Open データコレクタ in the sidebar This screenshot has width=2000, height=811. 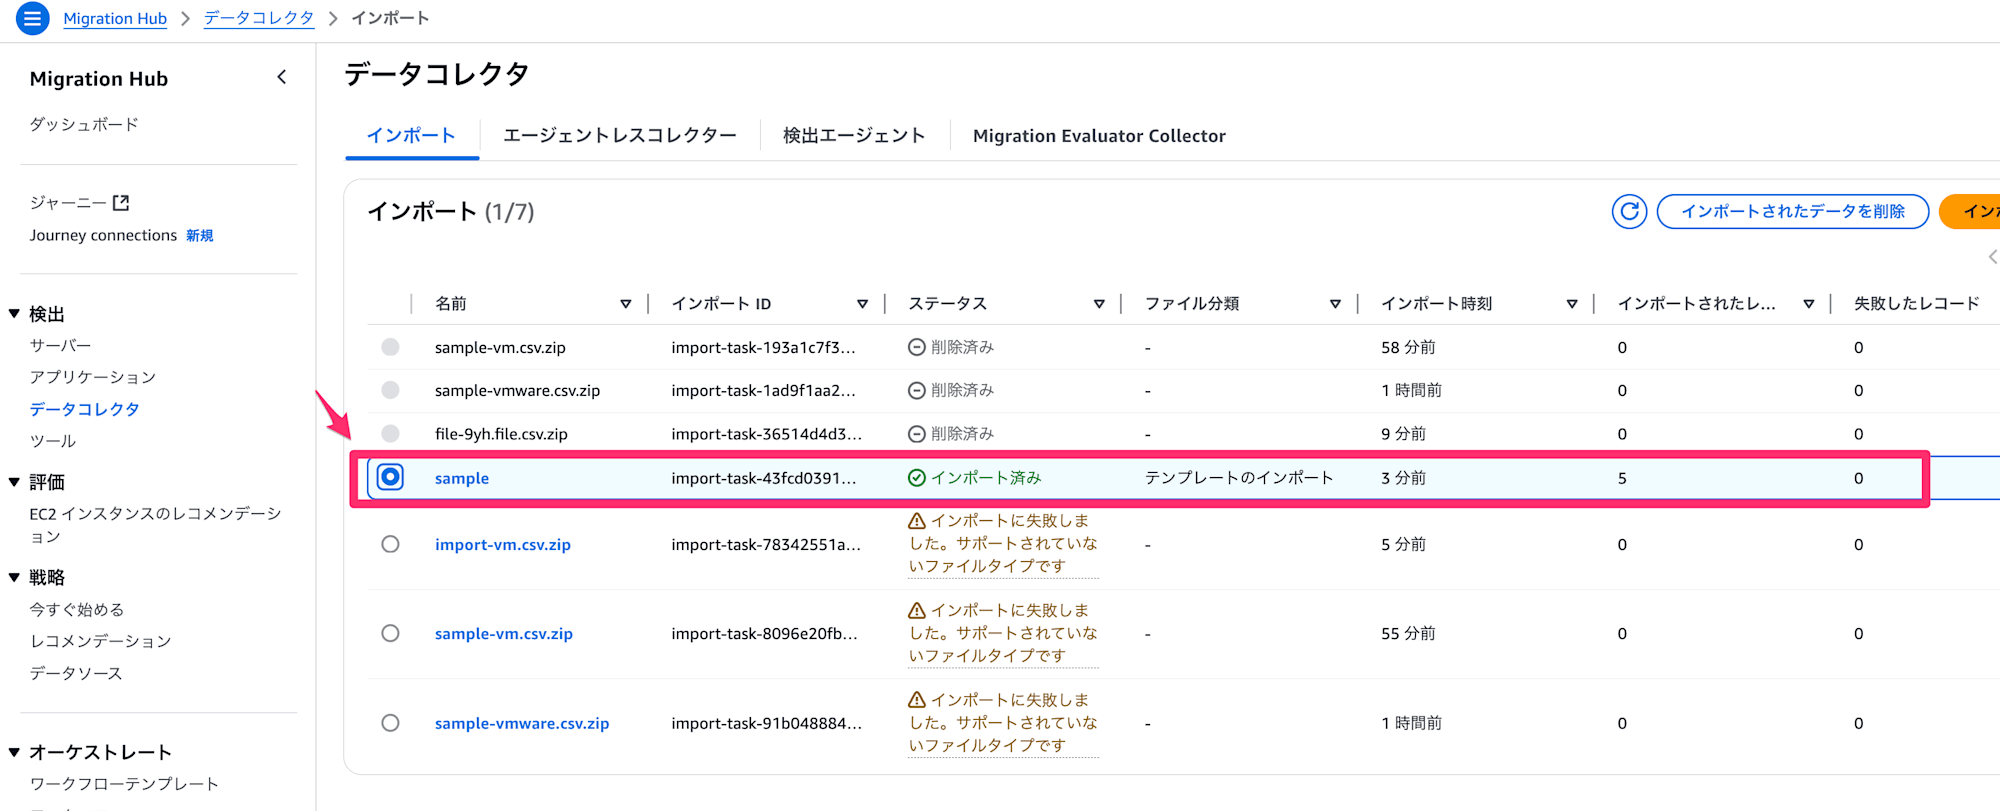pos(84,409)
